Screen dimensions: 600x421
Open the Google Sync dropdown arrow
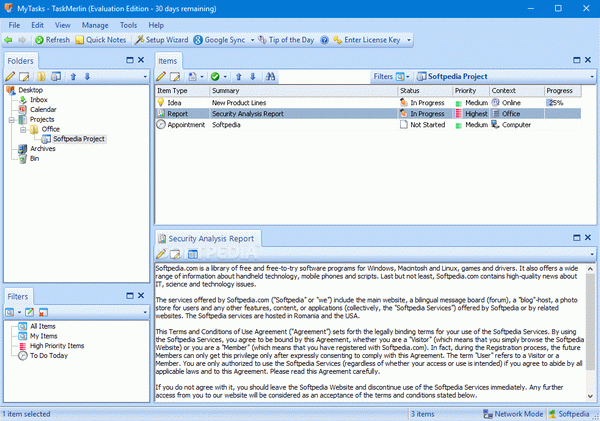tap(252, 40)
